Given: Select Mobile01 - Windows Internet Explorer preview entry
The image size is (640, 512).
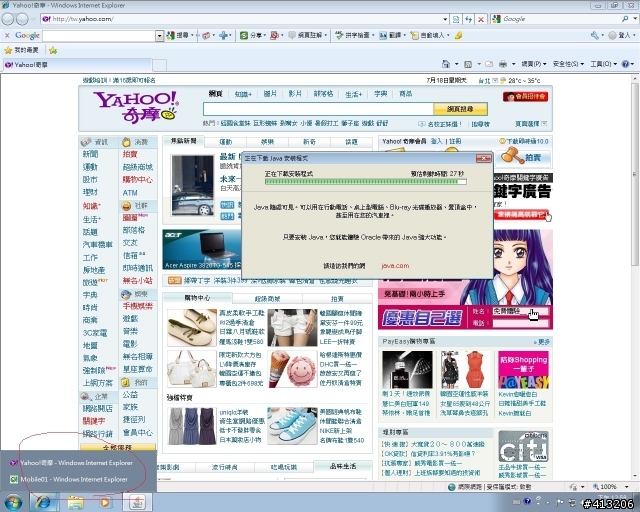Looking at the screenshot, I should [74, 479].
